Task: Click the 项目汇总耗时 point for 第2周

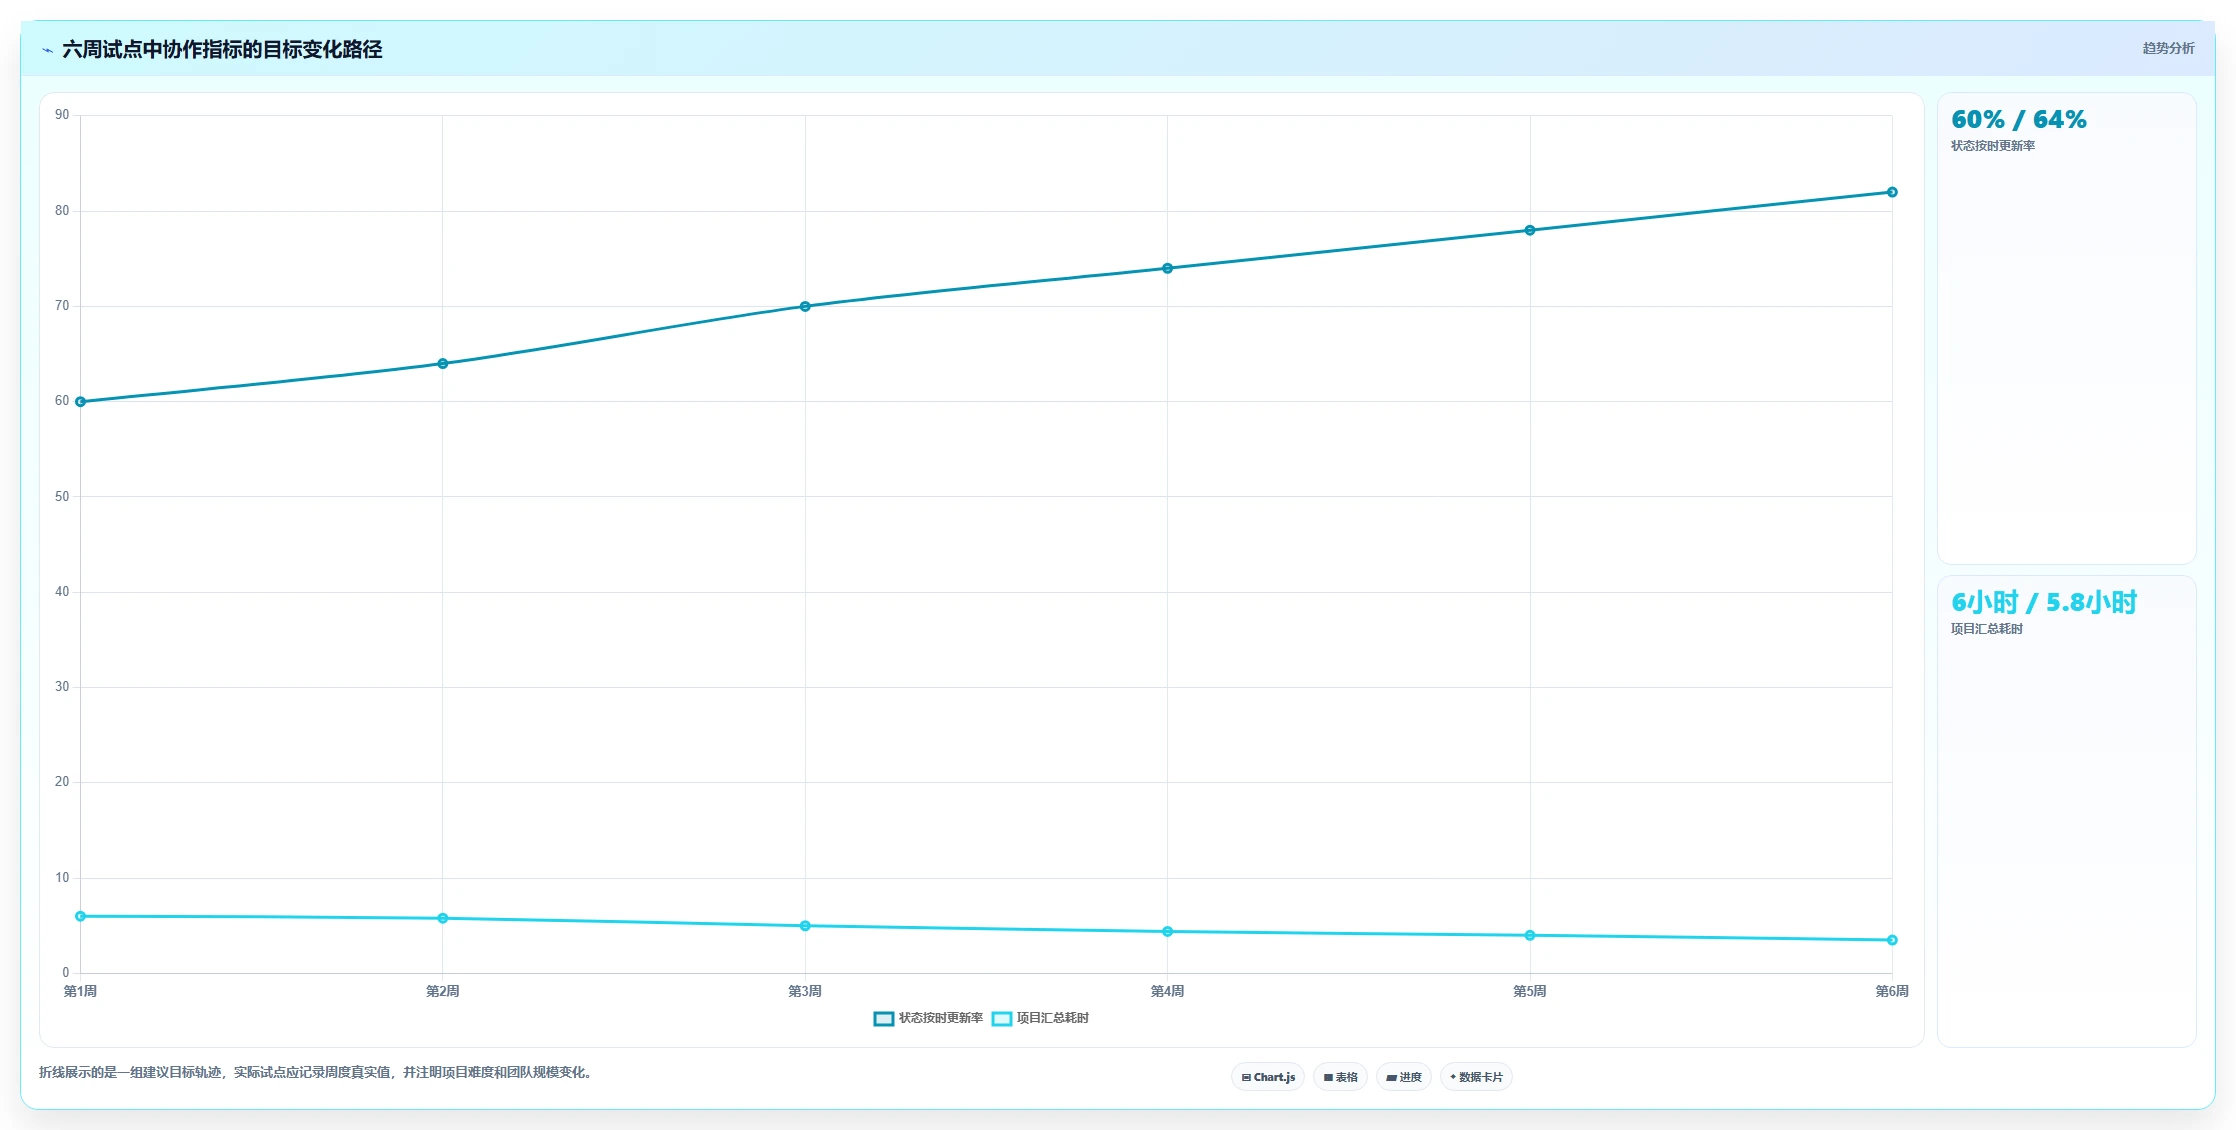Action: click(443, 918)
